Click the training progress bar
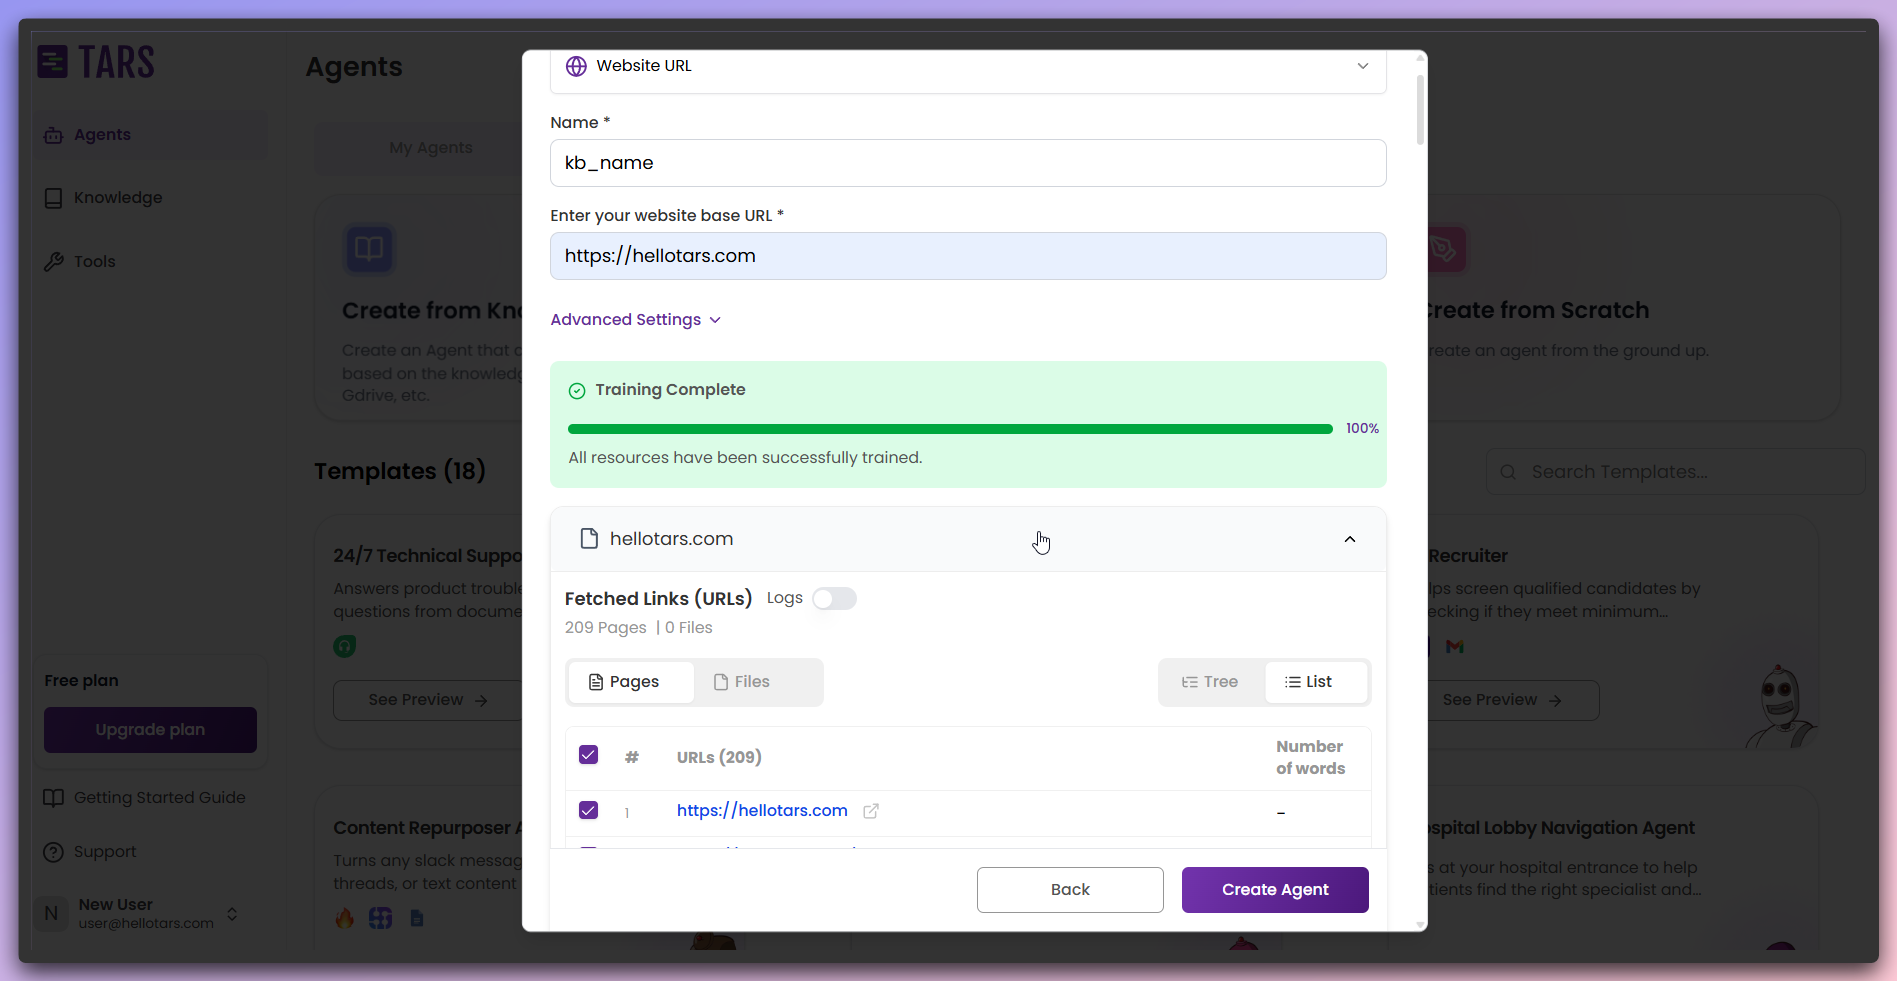1897x981 pixels. [x=950, y=429]
